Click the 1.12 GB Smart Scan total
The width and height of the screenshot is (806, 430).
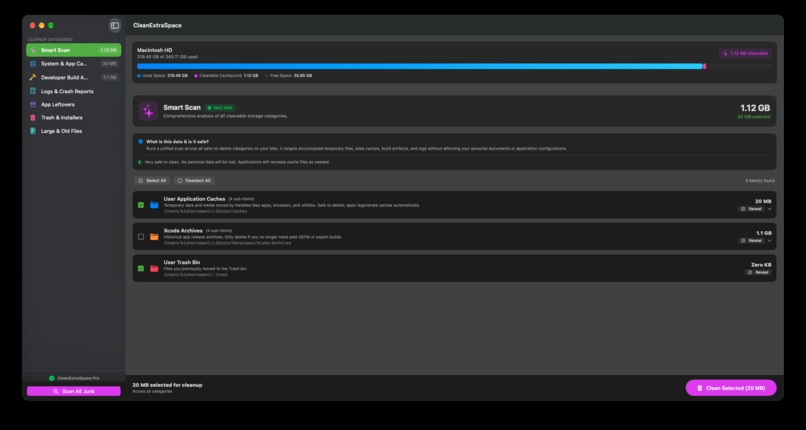coord(755,108)
